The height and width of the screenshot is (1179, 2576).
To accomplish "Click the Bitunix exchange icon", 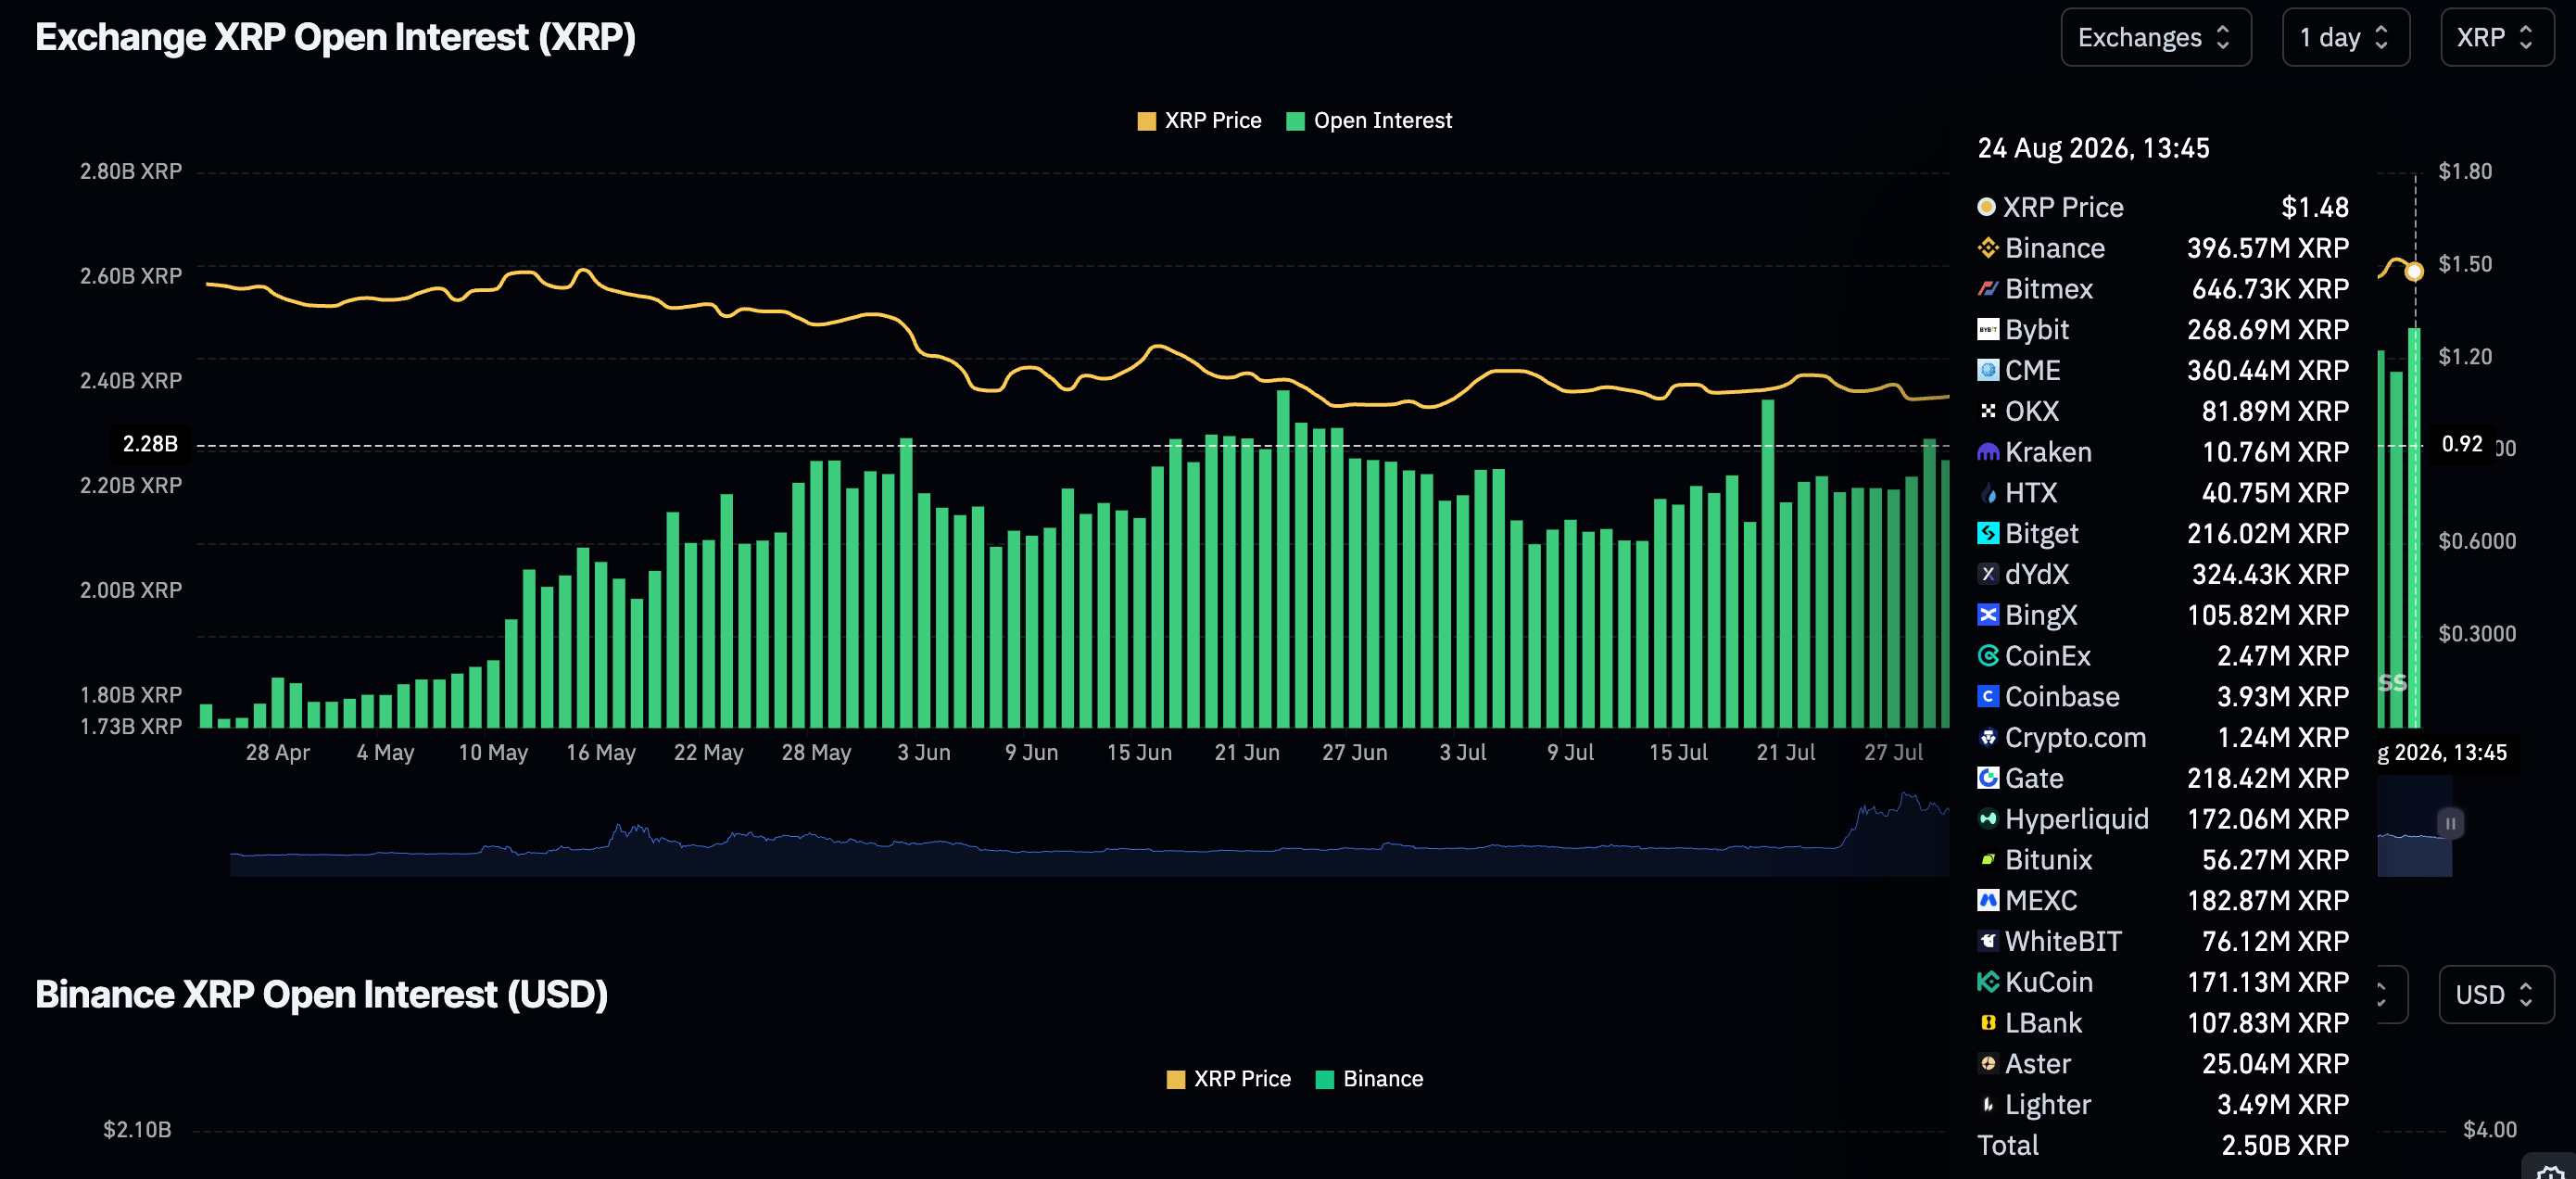I will 1987,860.
